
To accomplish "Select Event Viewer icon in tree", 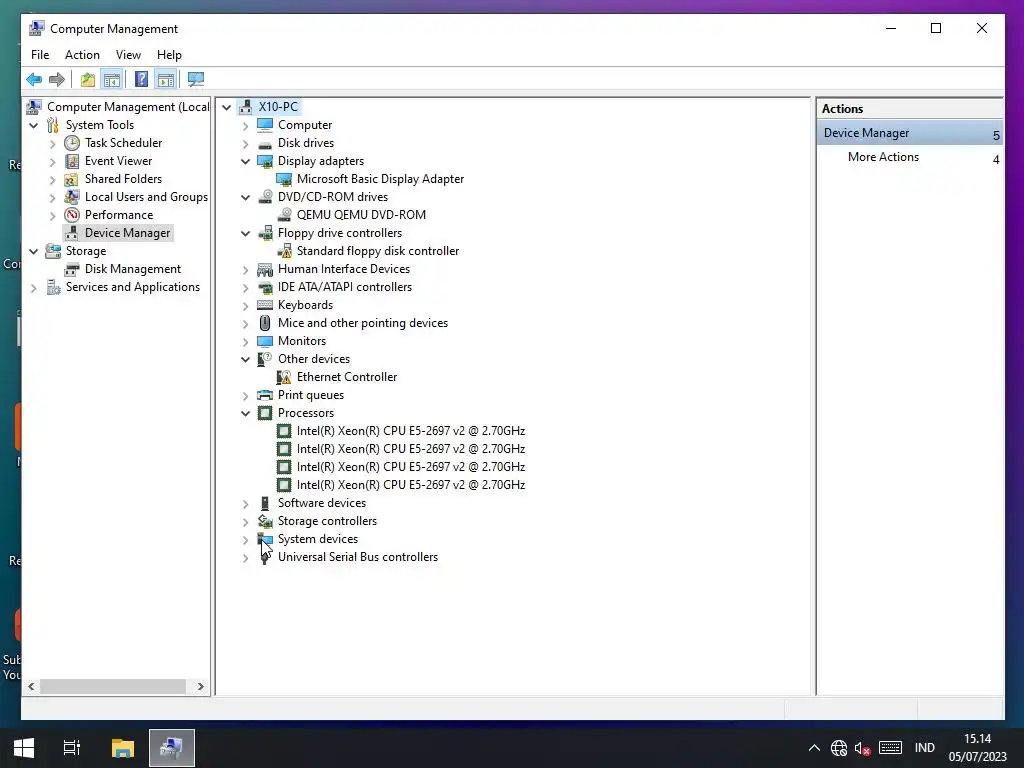I will 72,161.
